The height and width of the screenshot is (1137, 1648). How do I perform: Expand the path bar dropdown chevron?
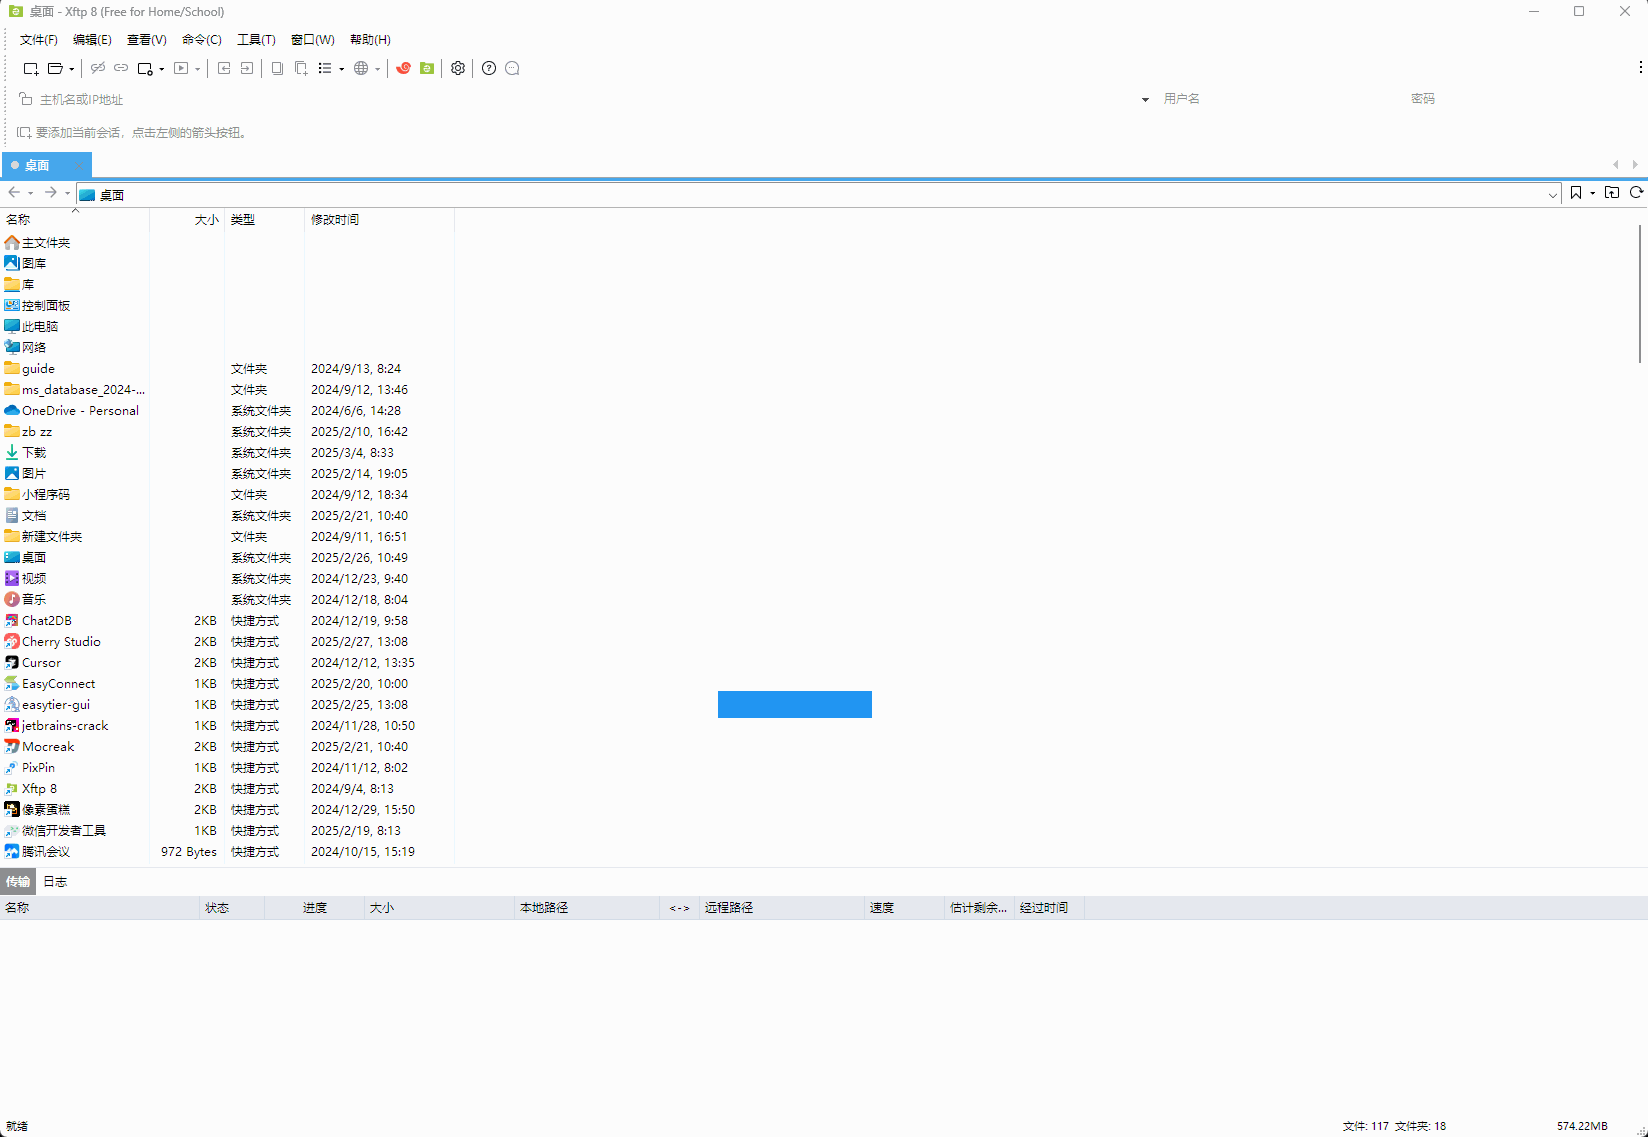(x=1552, y=195)
